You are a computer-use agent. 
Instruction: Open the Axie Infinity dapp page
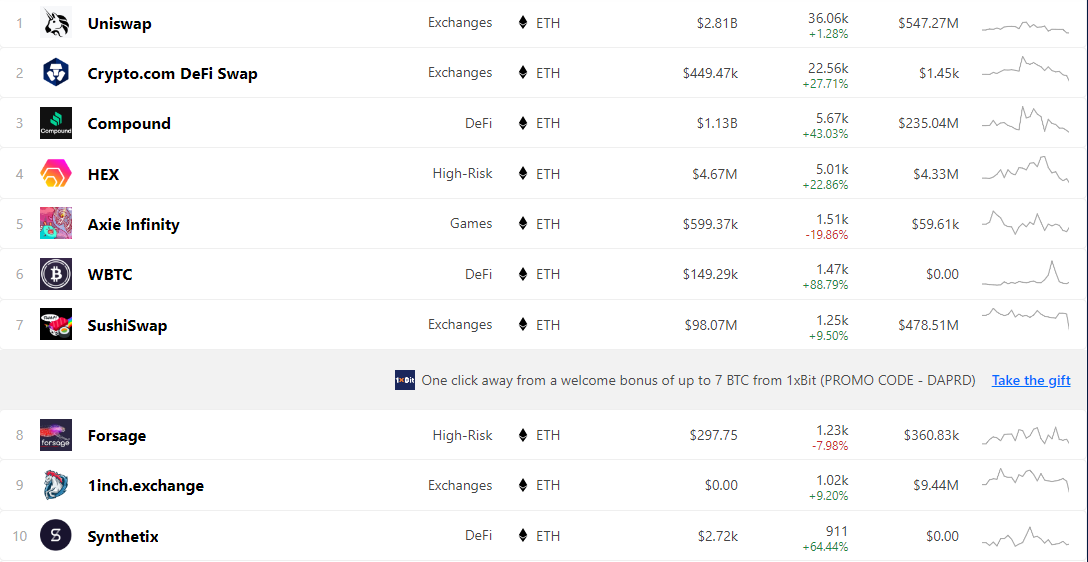(x=133, y=224)
